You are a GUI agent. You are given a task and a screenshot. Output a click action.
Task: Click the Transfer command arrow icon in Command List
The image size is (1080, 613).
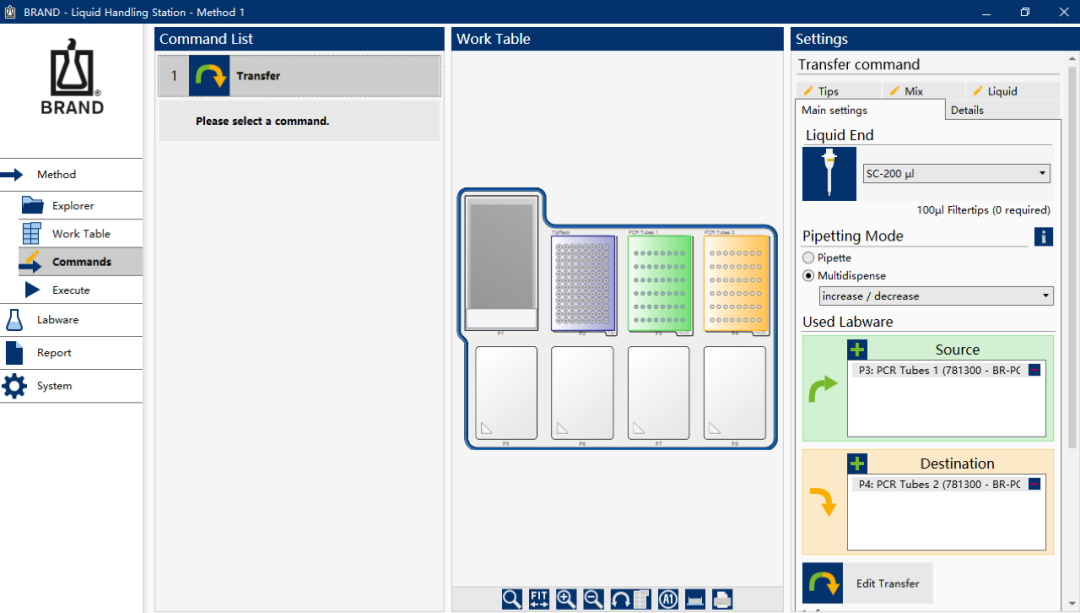[x=209, y=76]
